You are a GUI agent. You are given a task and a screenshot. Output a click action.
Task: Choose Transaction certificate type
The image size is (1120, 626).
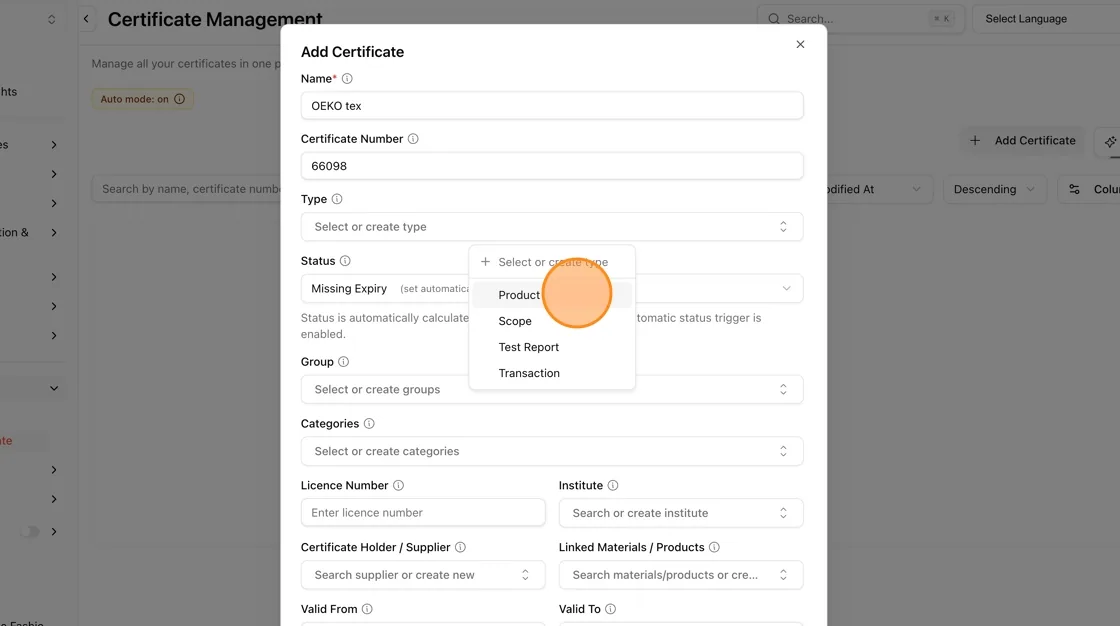tap(552, 373)
